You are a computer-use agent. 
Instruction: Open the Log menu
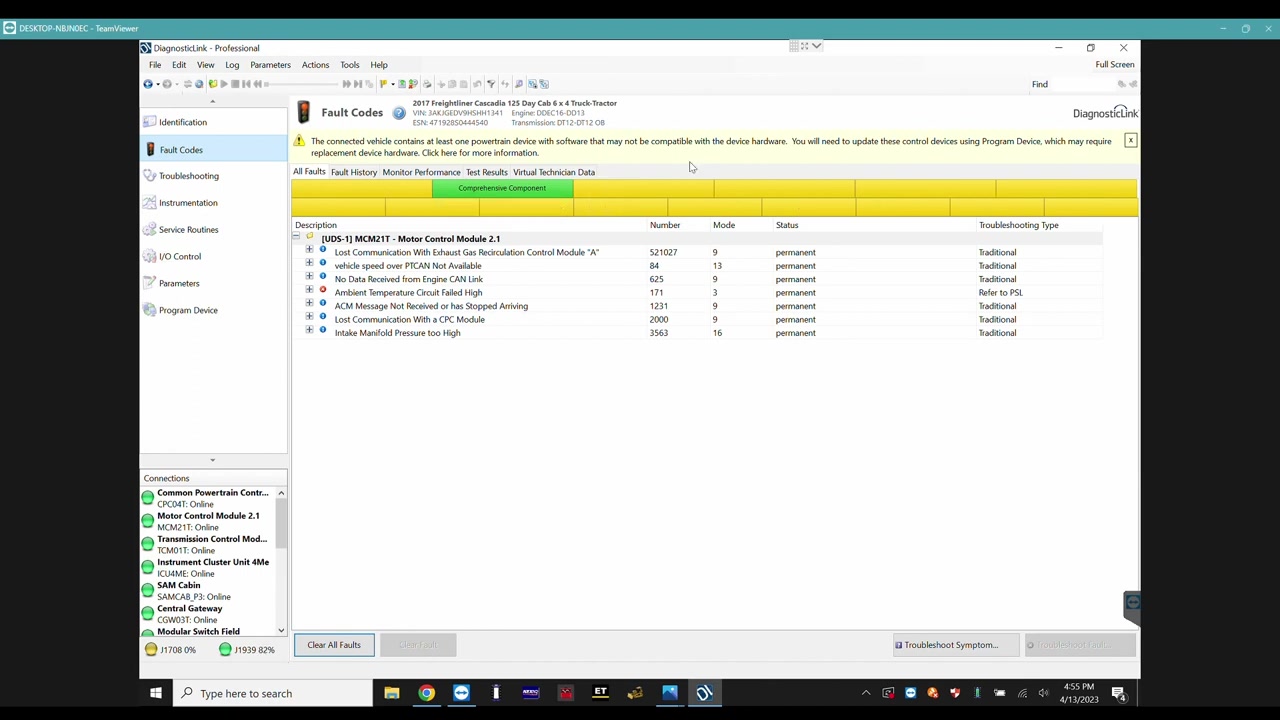point(232,65)
